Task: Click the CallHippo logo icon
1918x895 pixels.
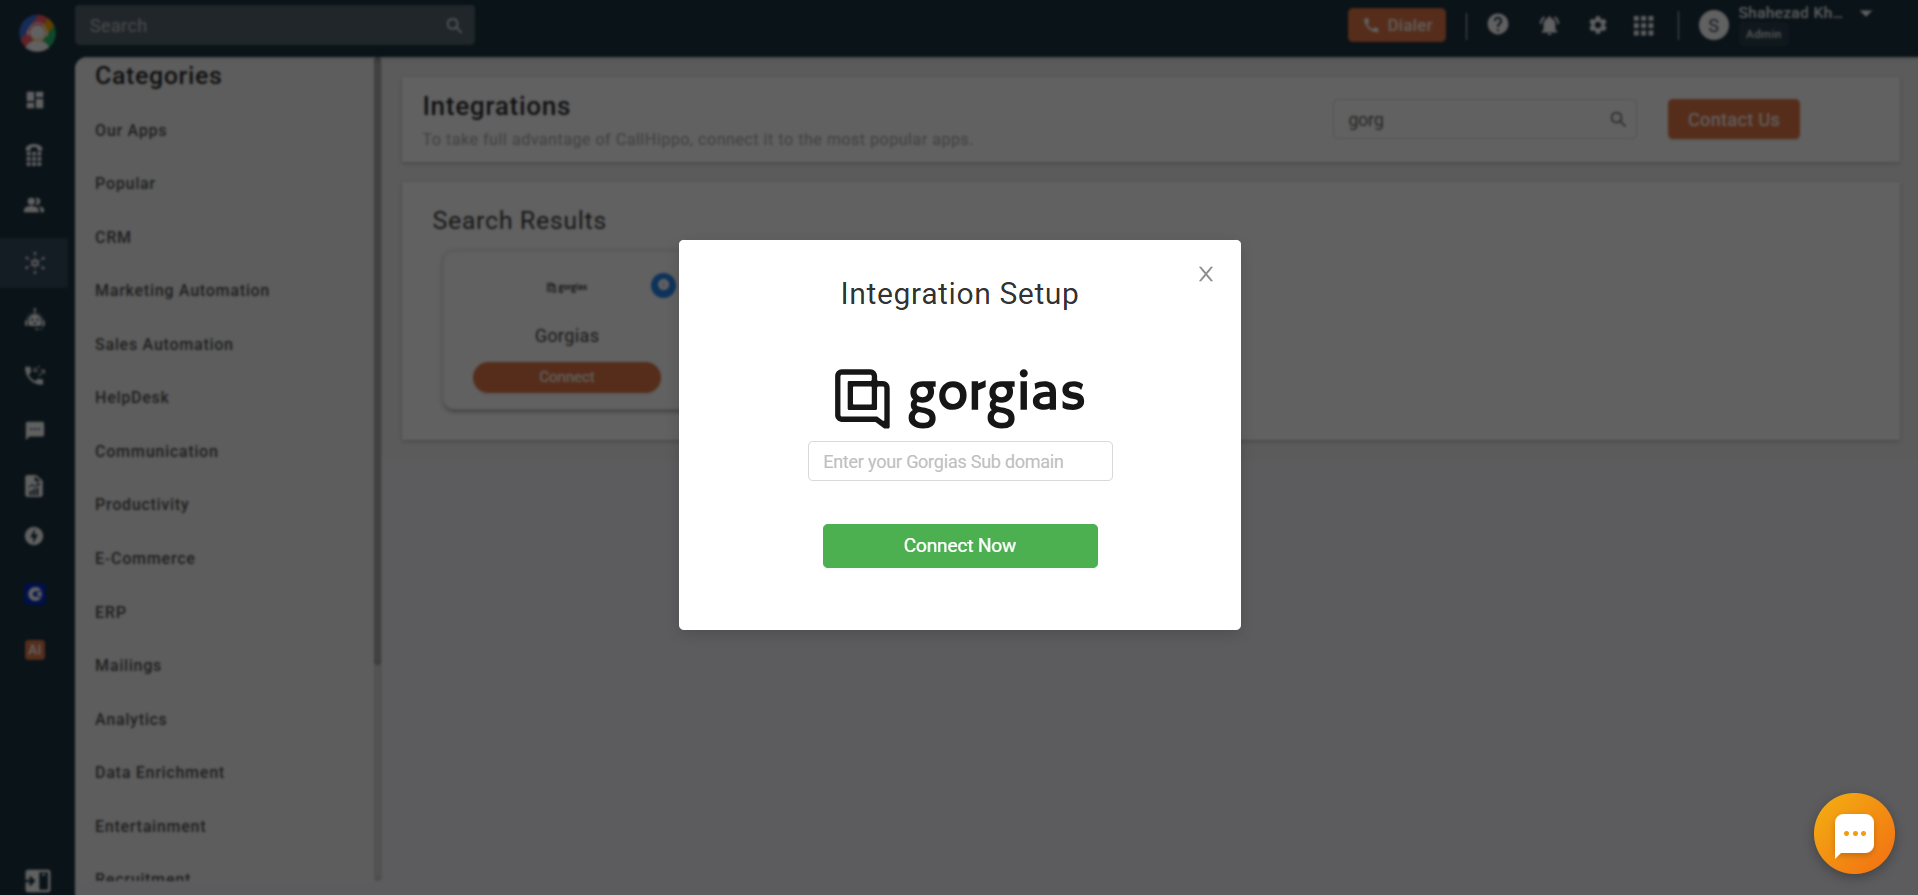Action: point(38,33)
